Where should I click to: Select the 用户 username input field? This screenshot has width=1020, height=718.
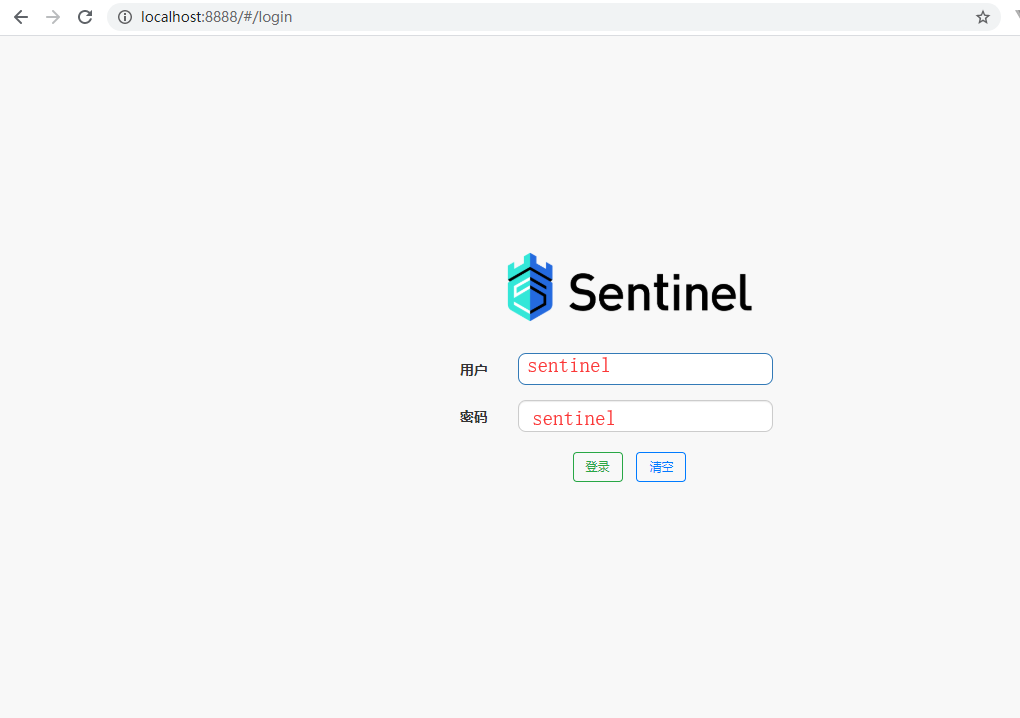pyautogui.click(x=645, y=369)
